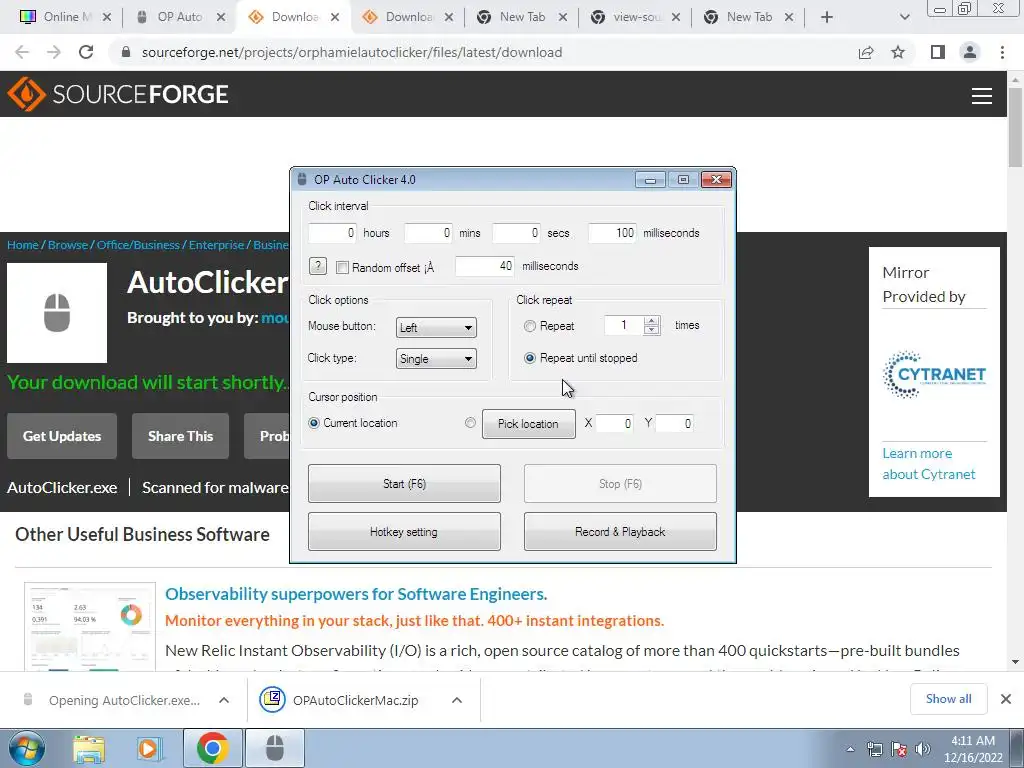Image resolution: width=1024 pixels, height=768 pixels.
Task: Click the browser forward arrow
Action: [54, 52]
